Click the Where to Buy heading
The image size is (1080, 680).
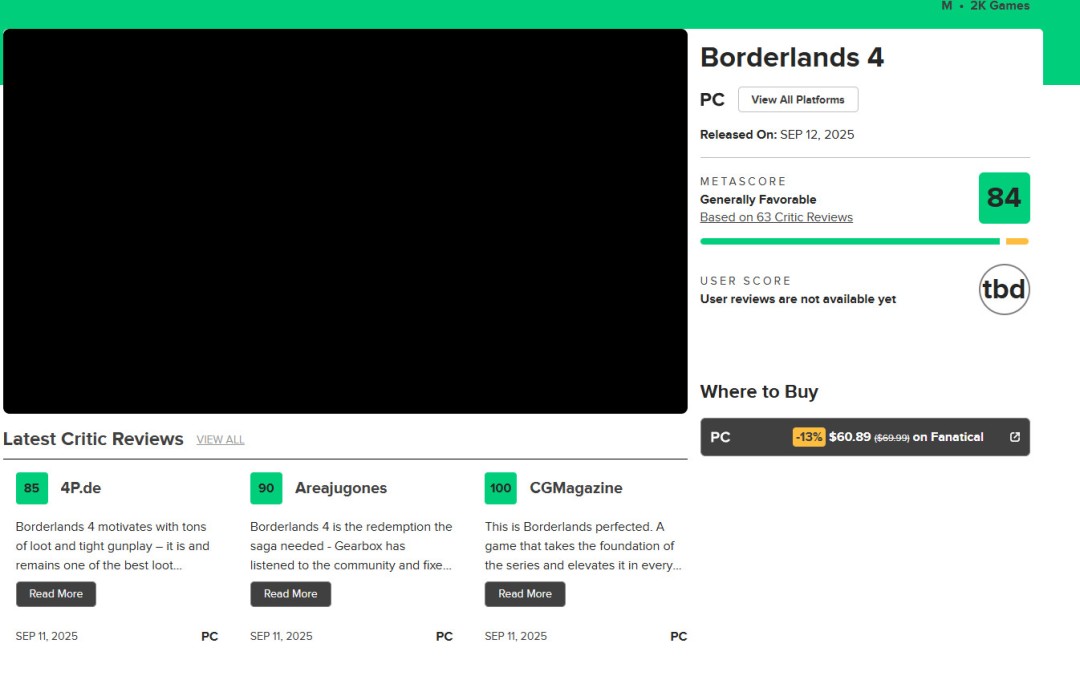(759, 391)
